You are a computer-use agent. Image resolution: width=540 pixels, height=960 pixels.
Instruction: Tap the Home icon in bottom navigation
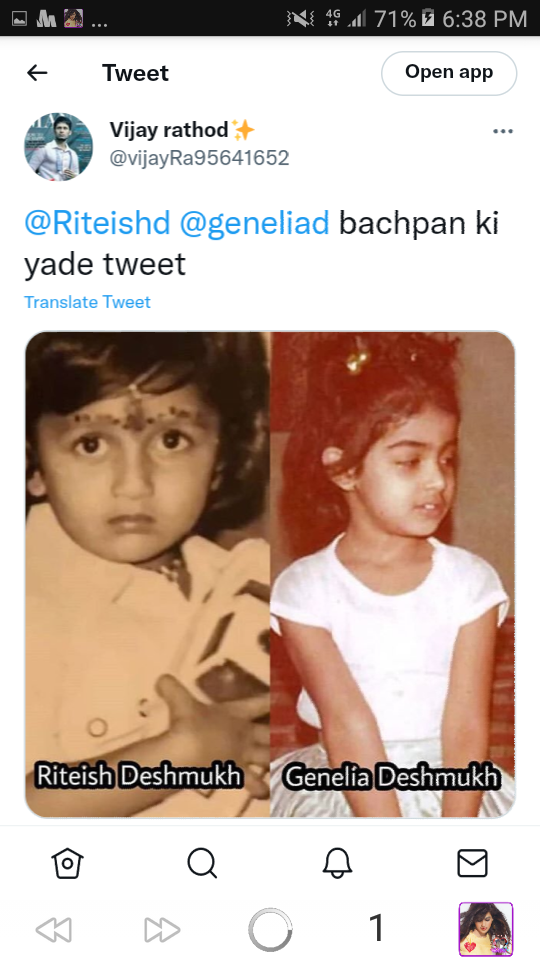(67, 863)
